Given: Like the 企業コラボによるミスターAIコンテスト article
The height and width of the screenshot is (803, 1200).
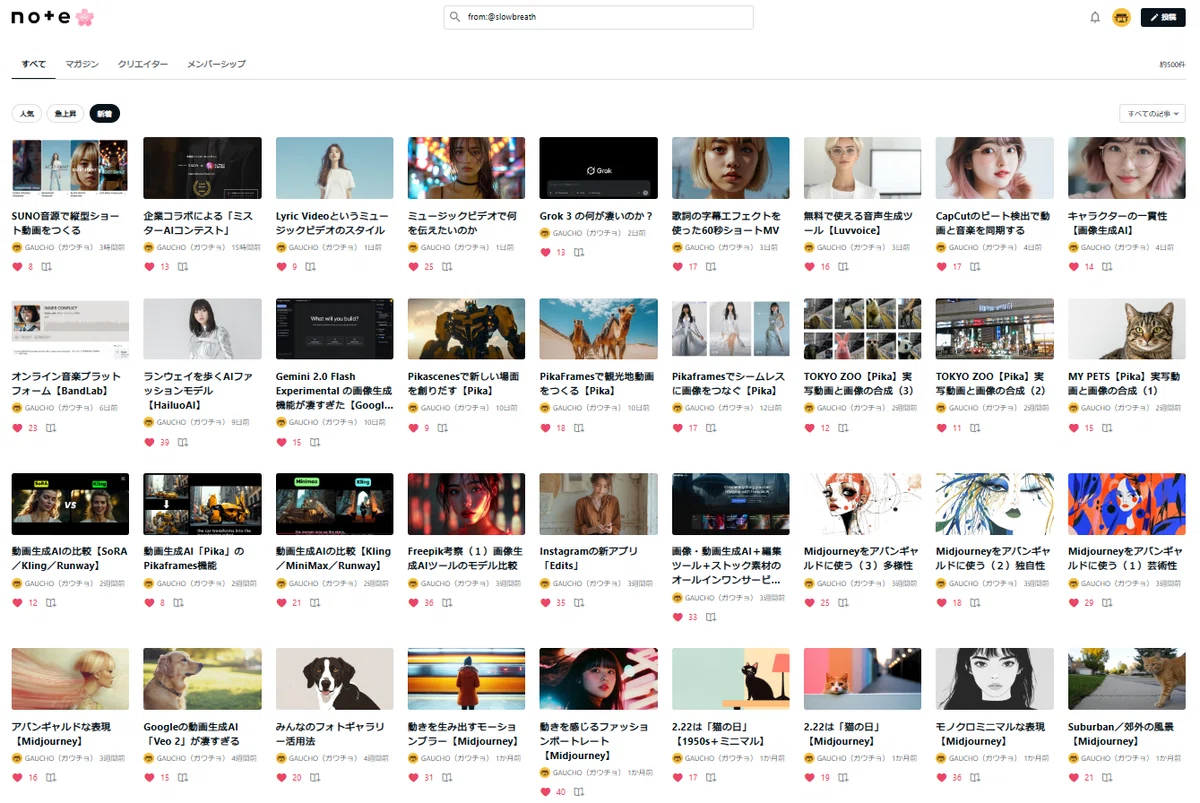Looking at the screenshot, I should [x=149, y=267].
